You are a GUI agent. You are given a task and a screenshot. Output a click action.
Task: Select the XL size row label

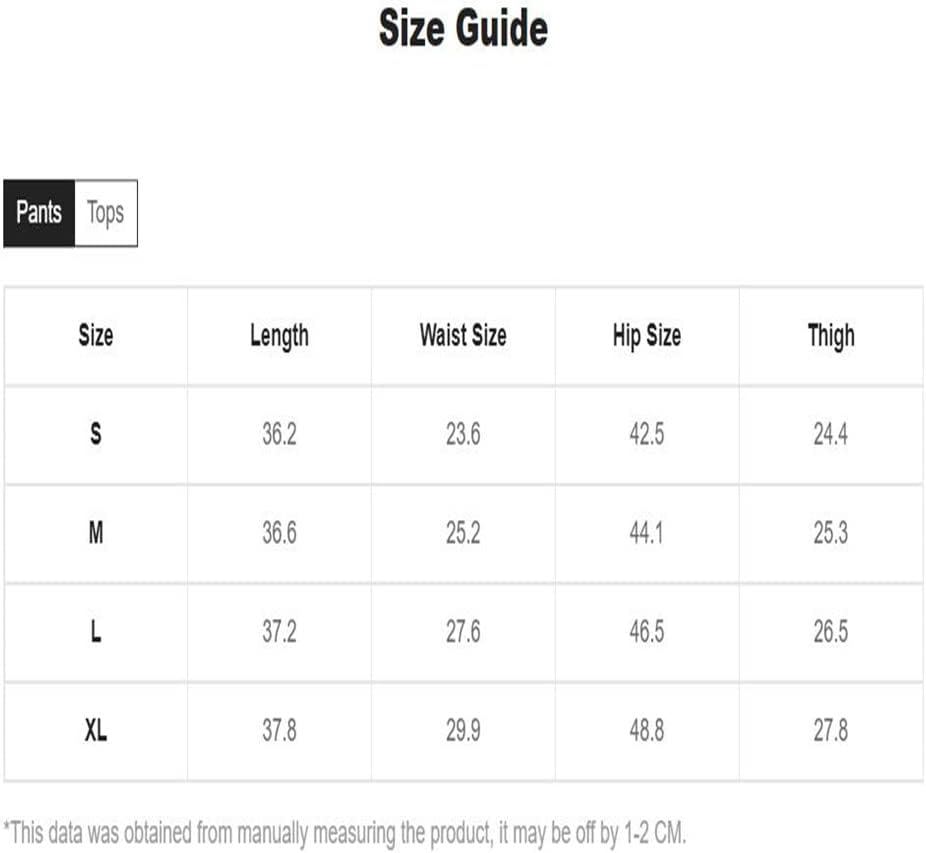pyautogui.click(x=96, y=731)
